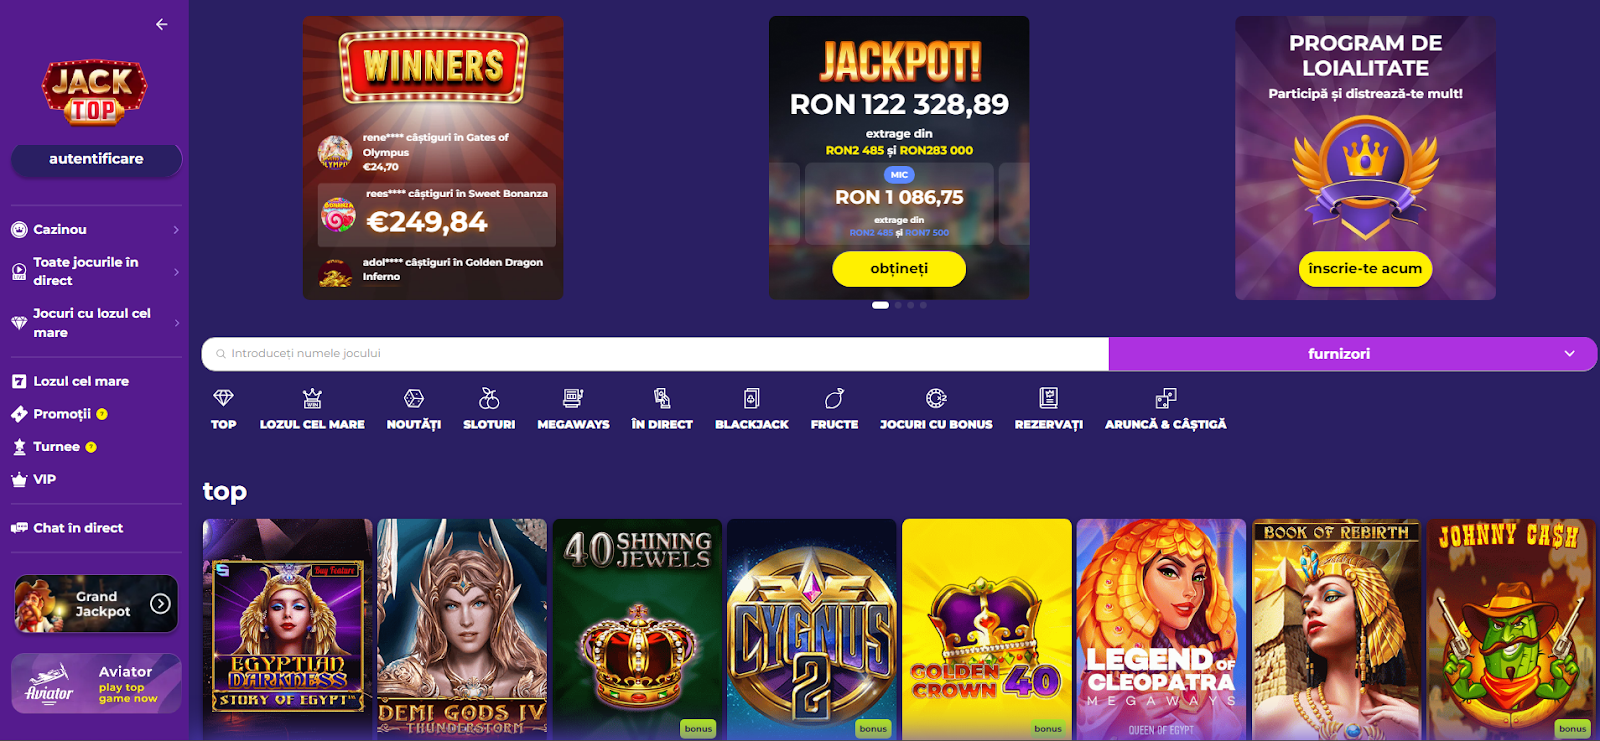Viewport: 1600px width, 741px height.
Task: Select the TOP diamond category icon
Action: (223, 399)
